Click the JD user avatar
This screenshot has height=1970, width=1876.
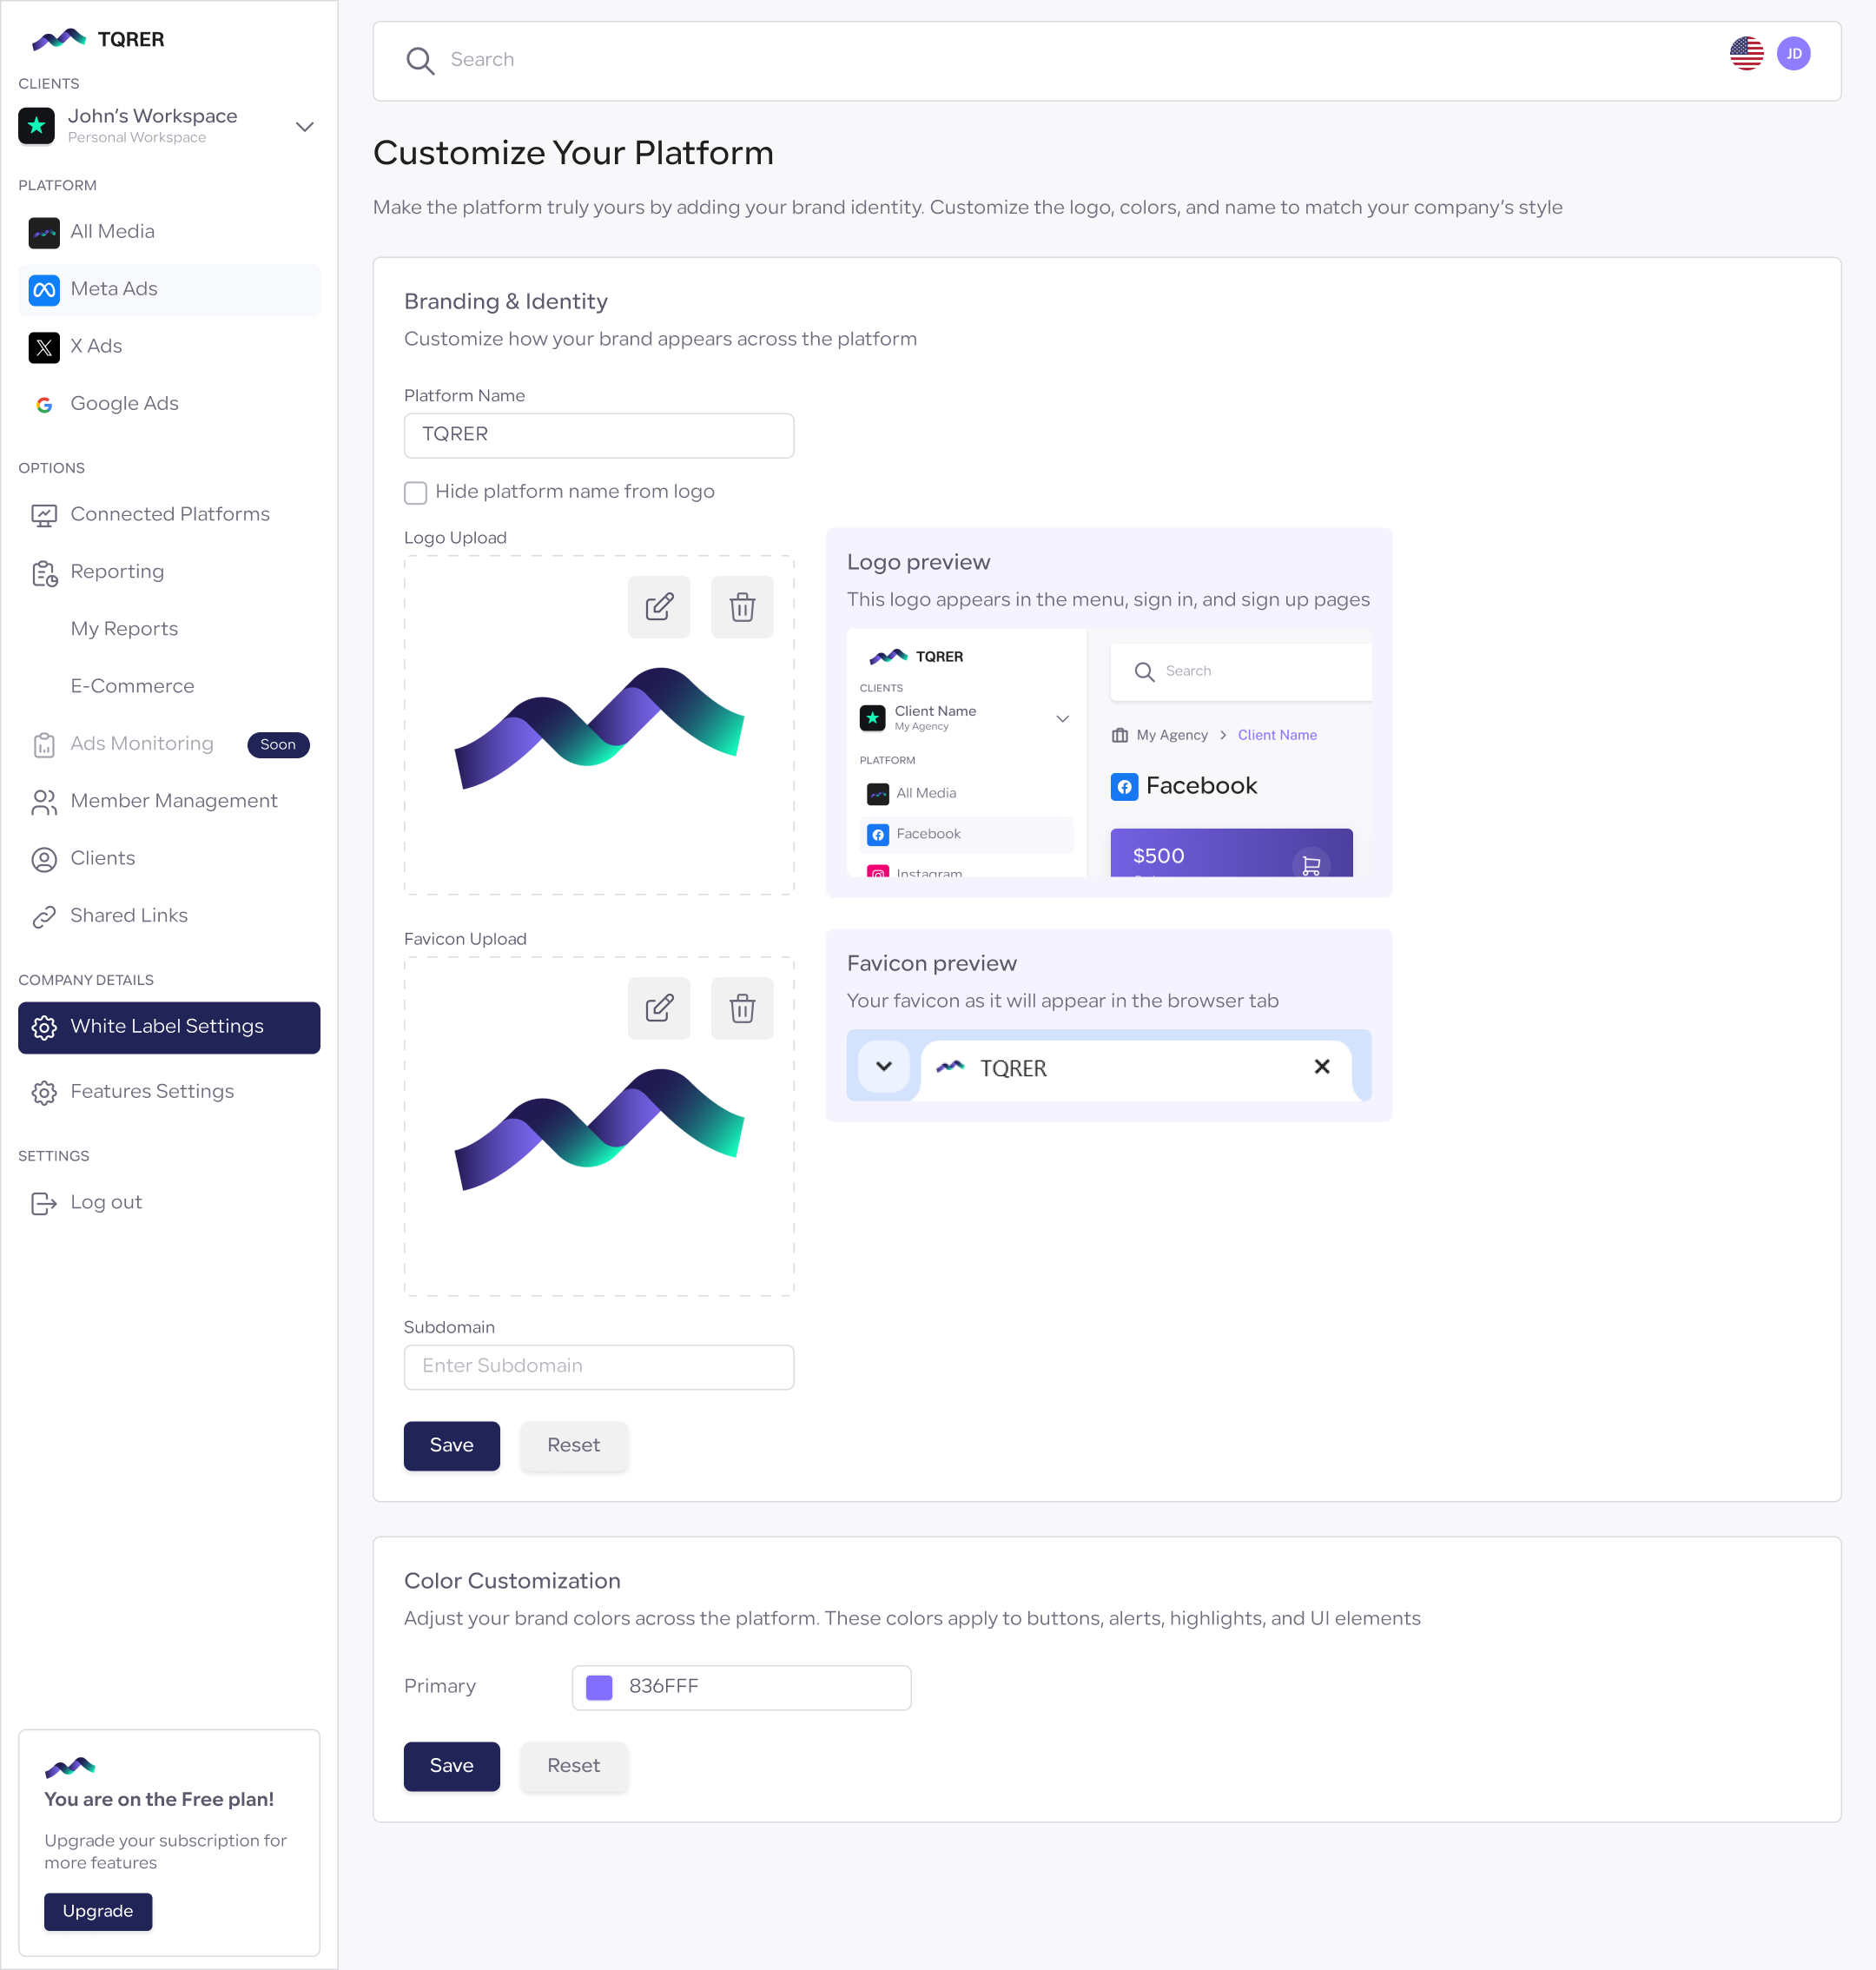point(1793,54)
